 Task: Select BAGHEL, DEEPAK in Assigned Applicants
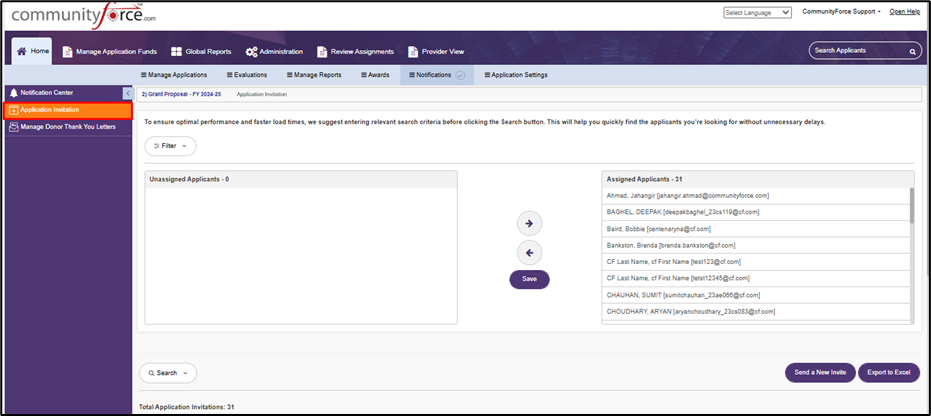[755, 212]
